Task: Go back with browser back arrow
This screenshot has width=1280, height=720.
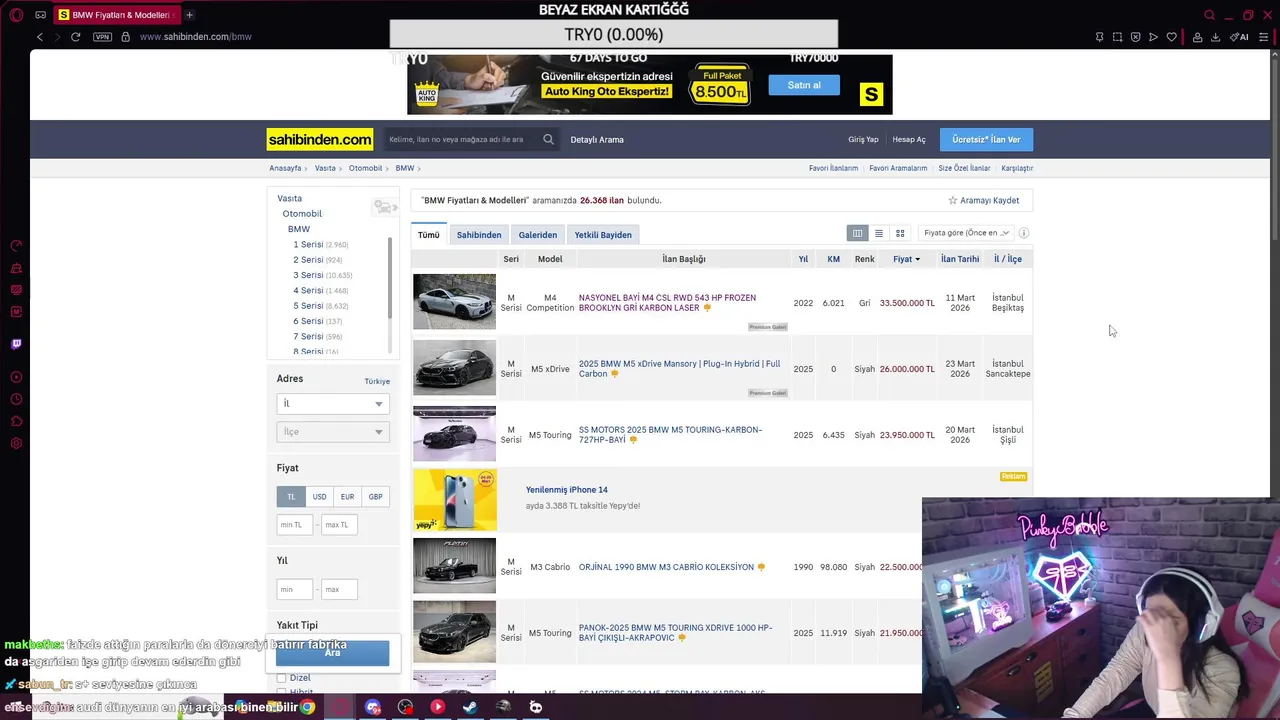Action: [x=40, y=37]
